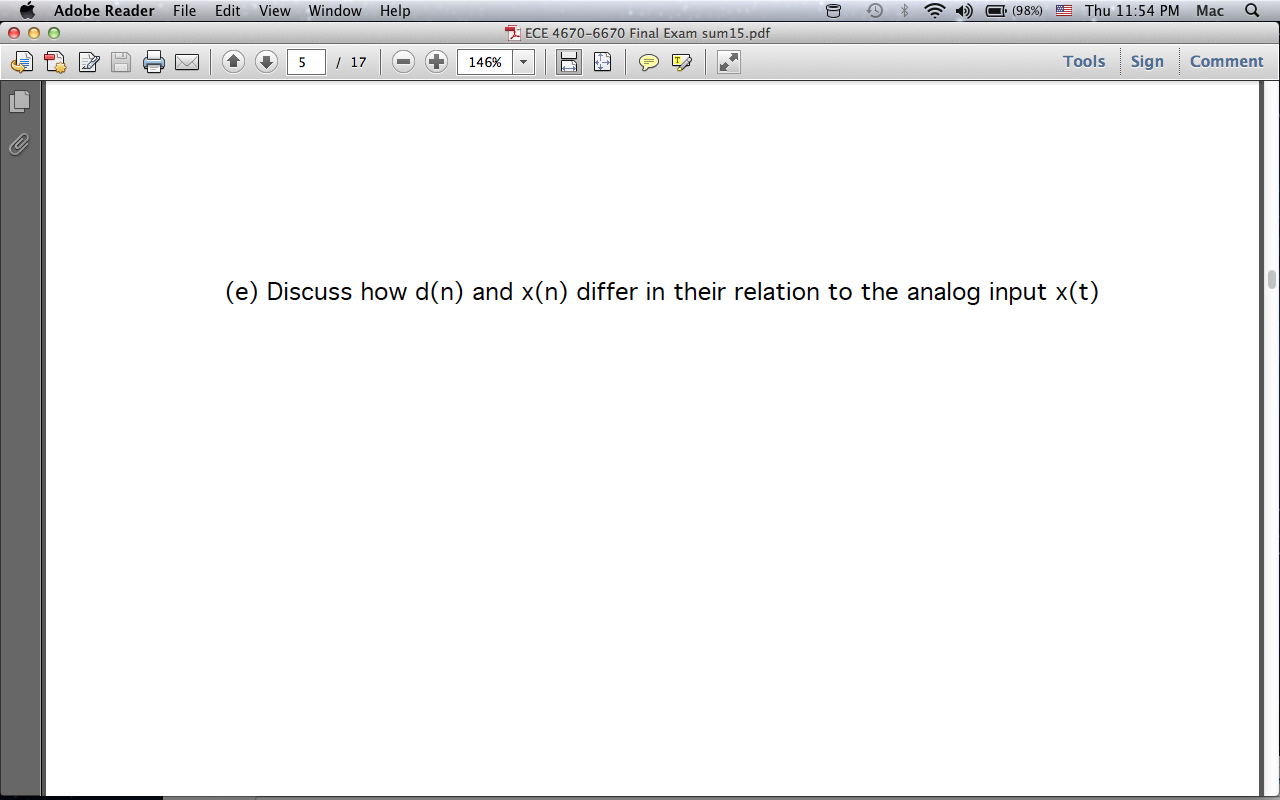Click the PDF document icon in title bar
This screenshot has width=1280, height=800.
[x=514, y=33]
